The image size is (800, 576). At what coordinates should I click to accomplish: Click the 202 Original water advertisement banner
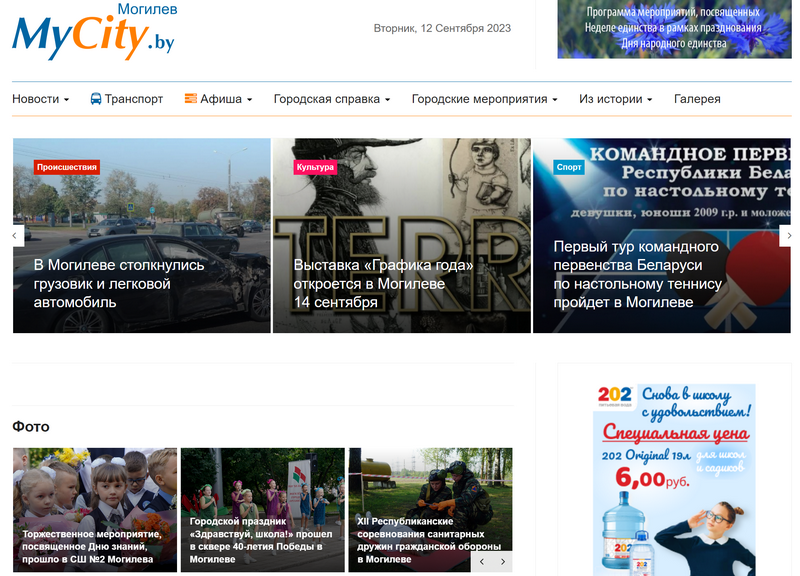pos(673,480)
